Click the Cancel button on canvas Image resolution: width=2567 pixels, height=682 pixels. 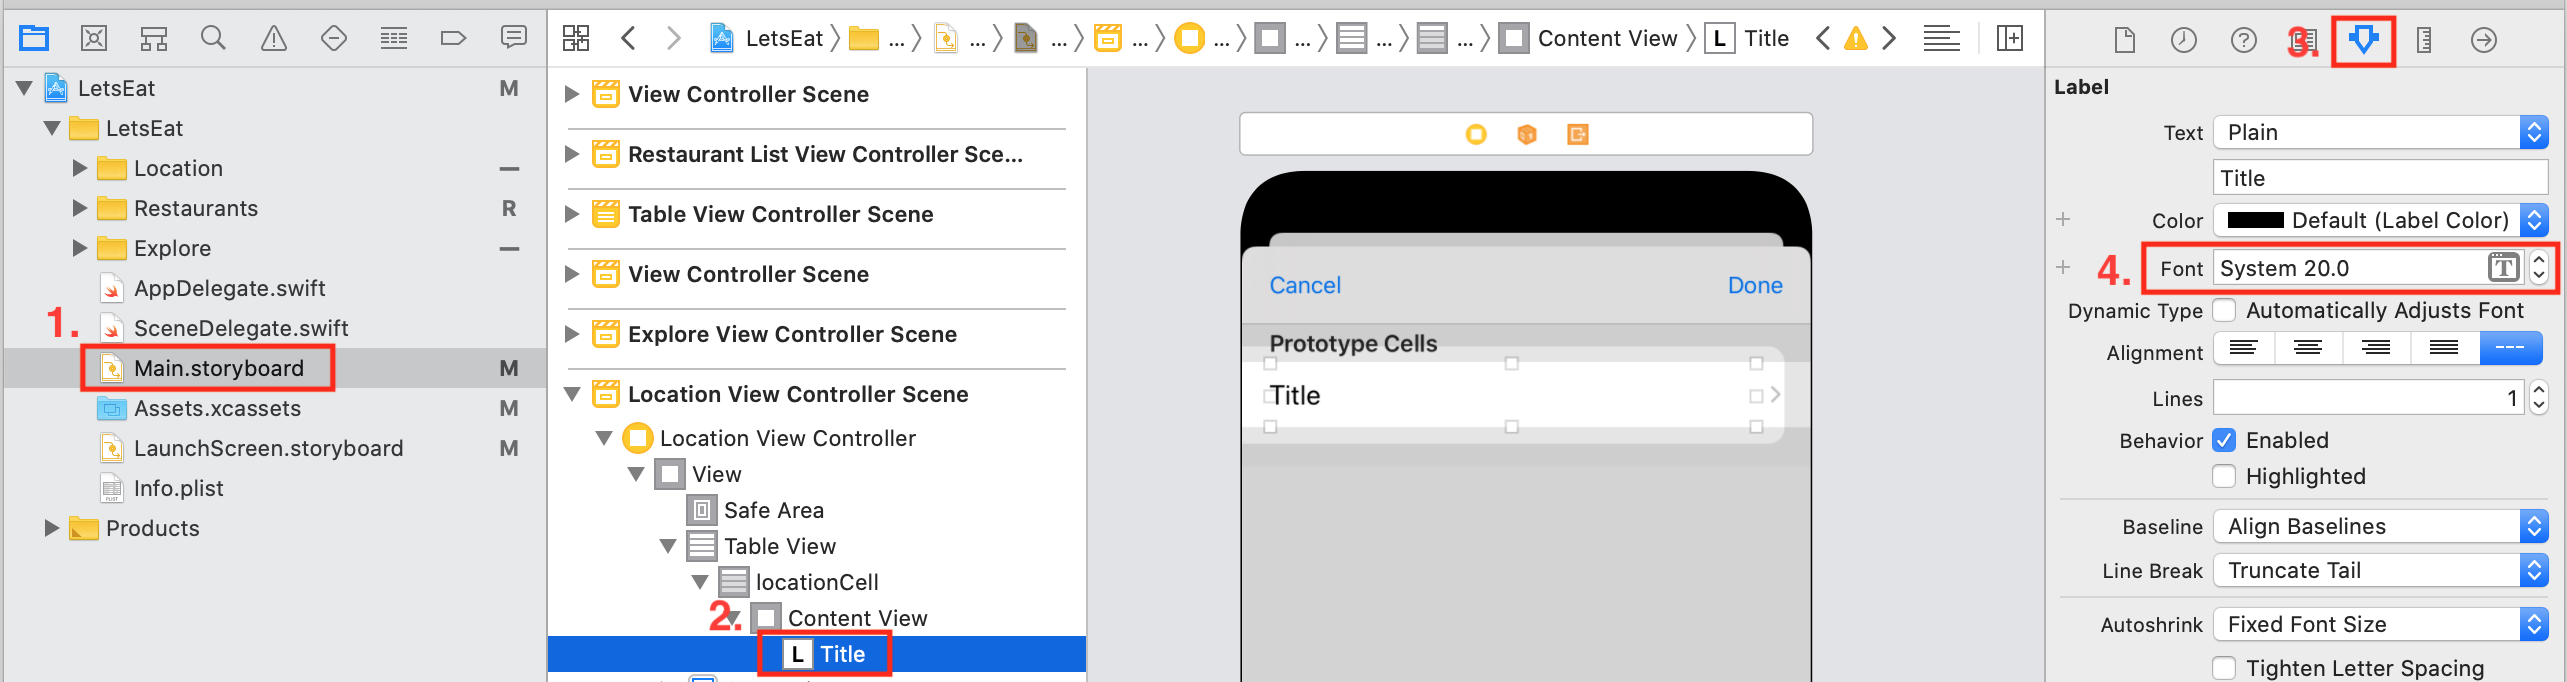1305,286
